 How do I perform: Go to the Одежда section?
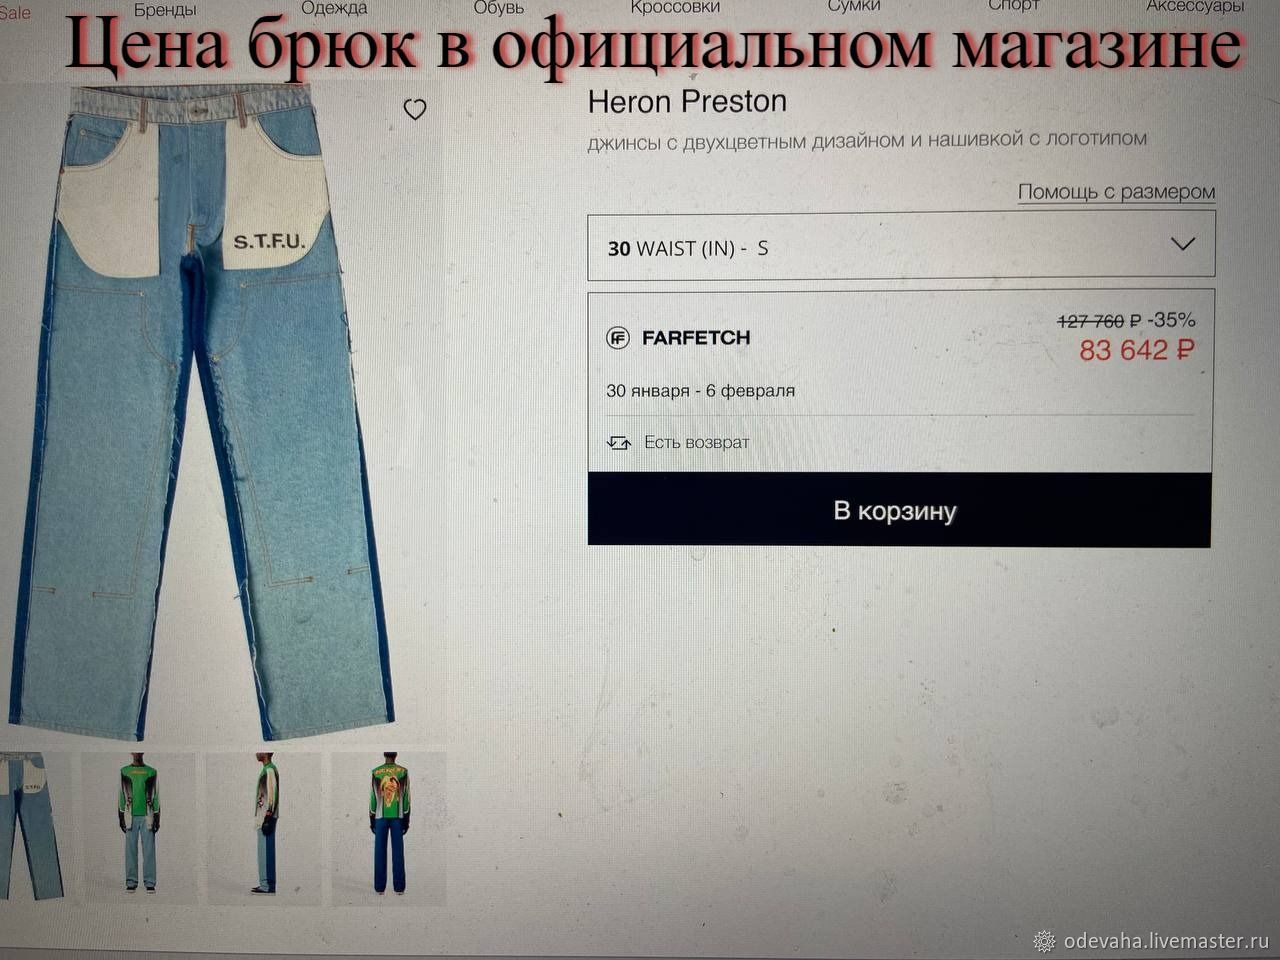point(334,8)
